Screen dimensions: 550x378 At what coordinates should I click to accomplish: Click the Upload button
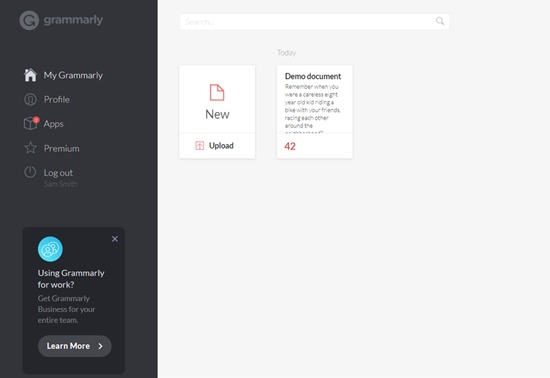click(x=217, y=146)
